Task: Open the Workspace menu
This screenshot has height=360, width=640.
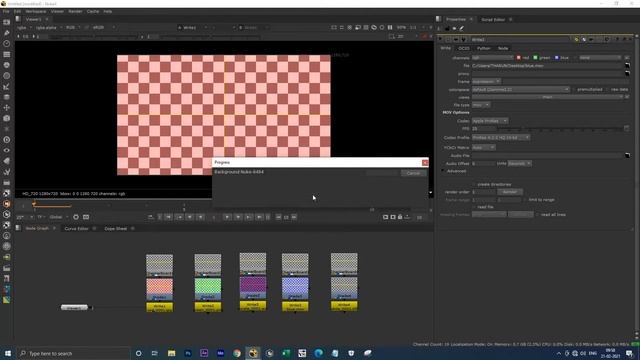Action: pyautogui.click(x=36, y=11)
